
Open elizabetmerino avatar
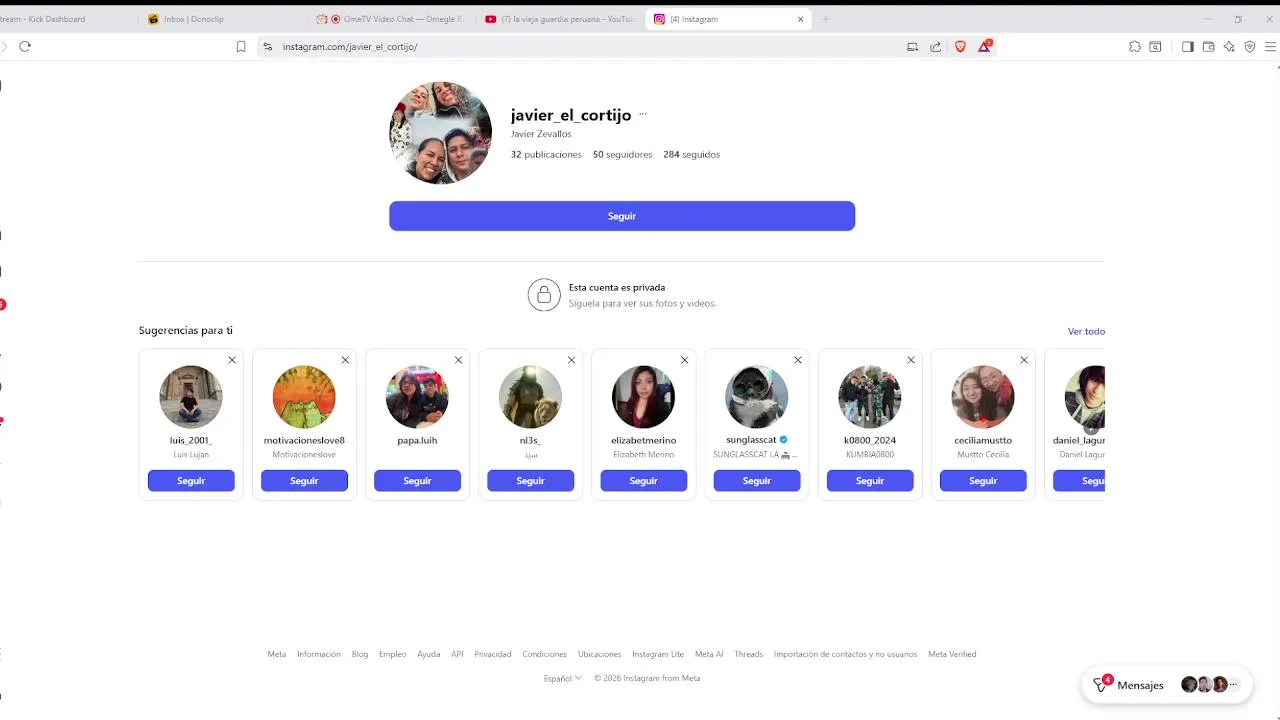click(x=643, y=397)
